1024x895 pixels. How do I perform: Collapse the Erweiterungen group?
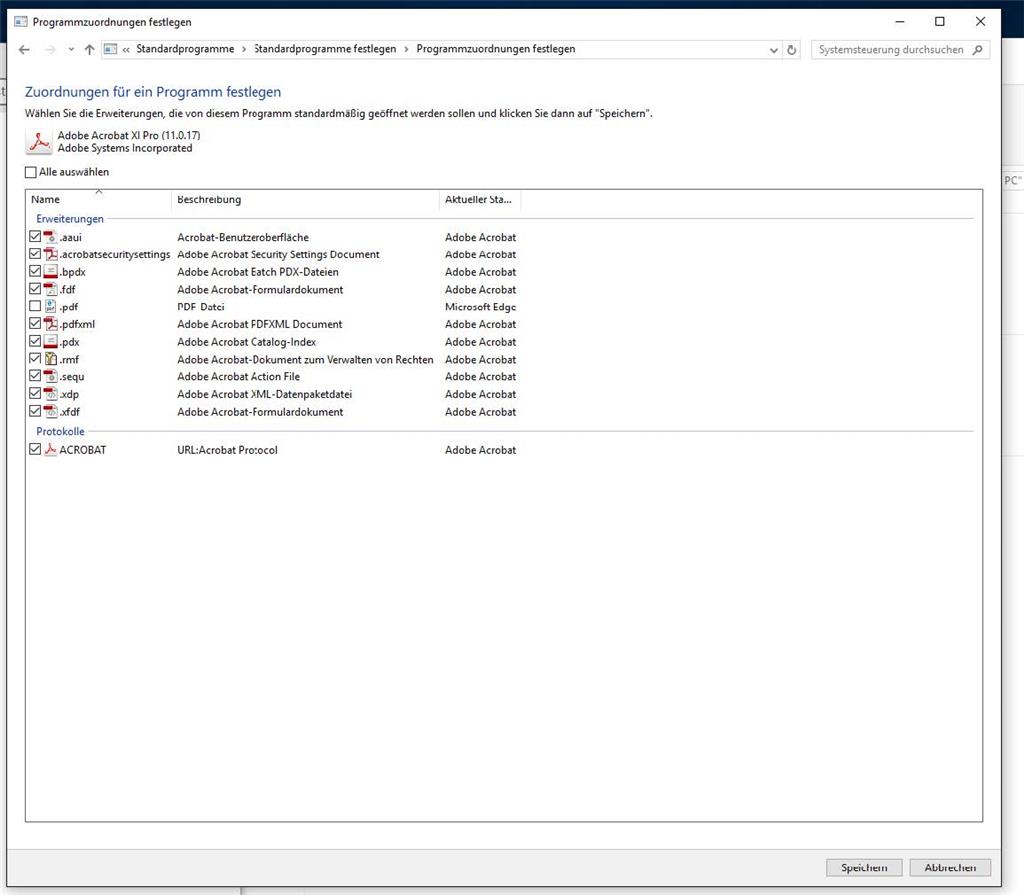click(x=70, y=219)
